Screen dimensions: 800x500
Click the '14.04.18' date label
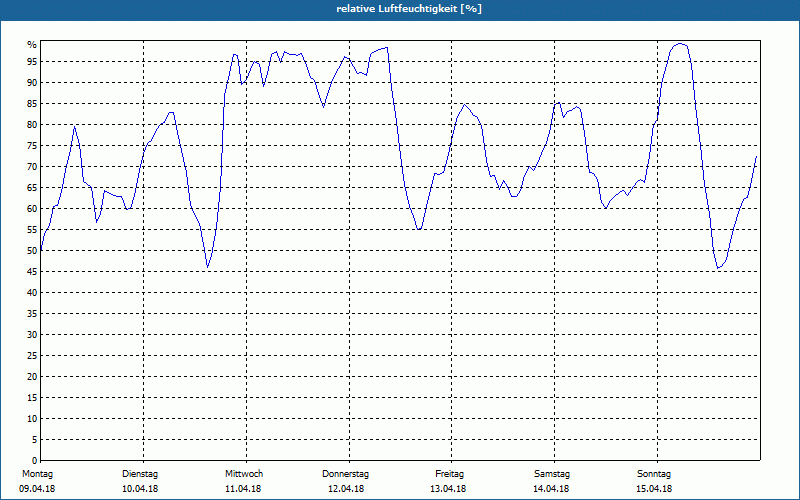tap(551, 489)
